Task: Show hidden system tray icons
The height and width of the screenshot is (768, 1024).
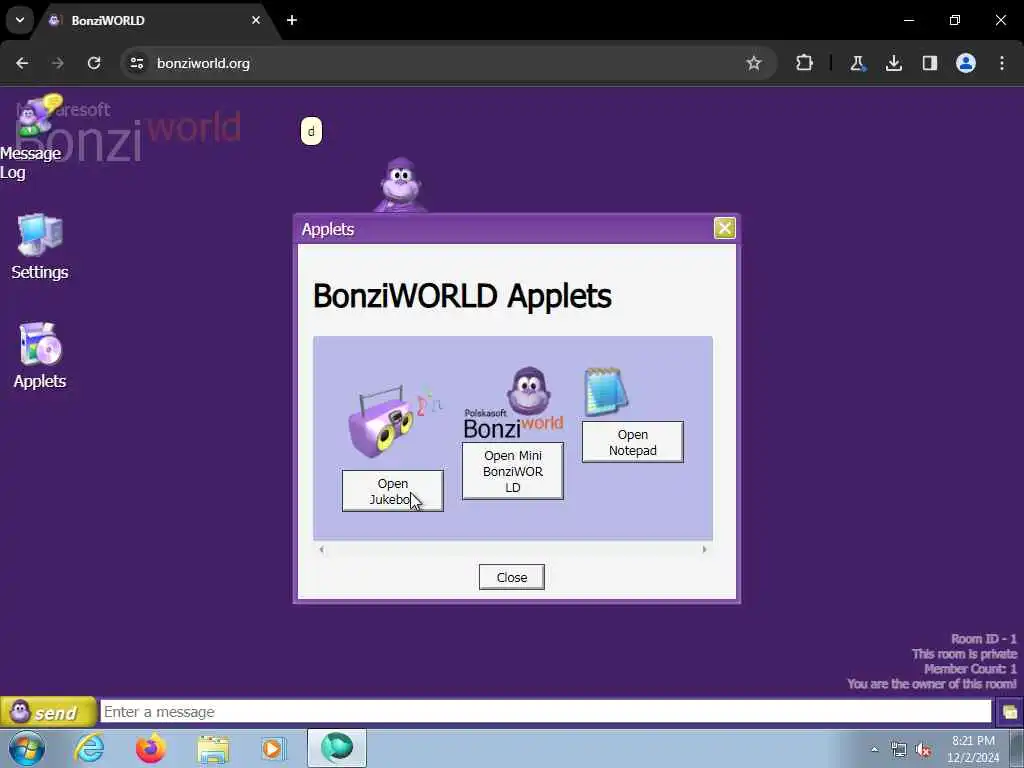Action: point(874,749)
